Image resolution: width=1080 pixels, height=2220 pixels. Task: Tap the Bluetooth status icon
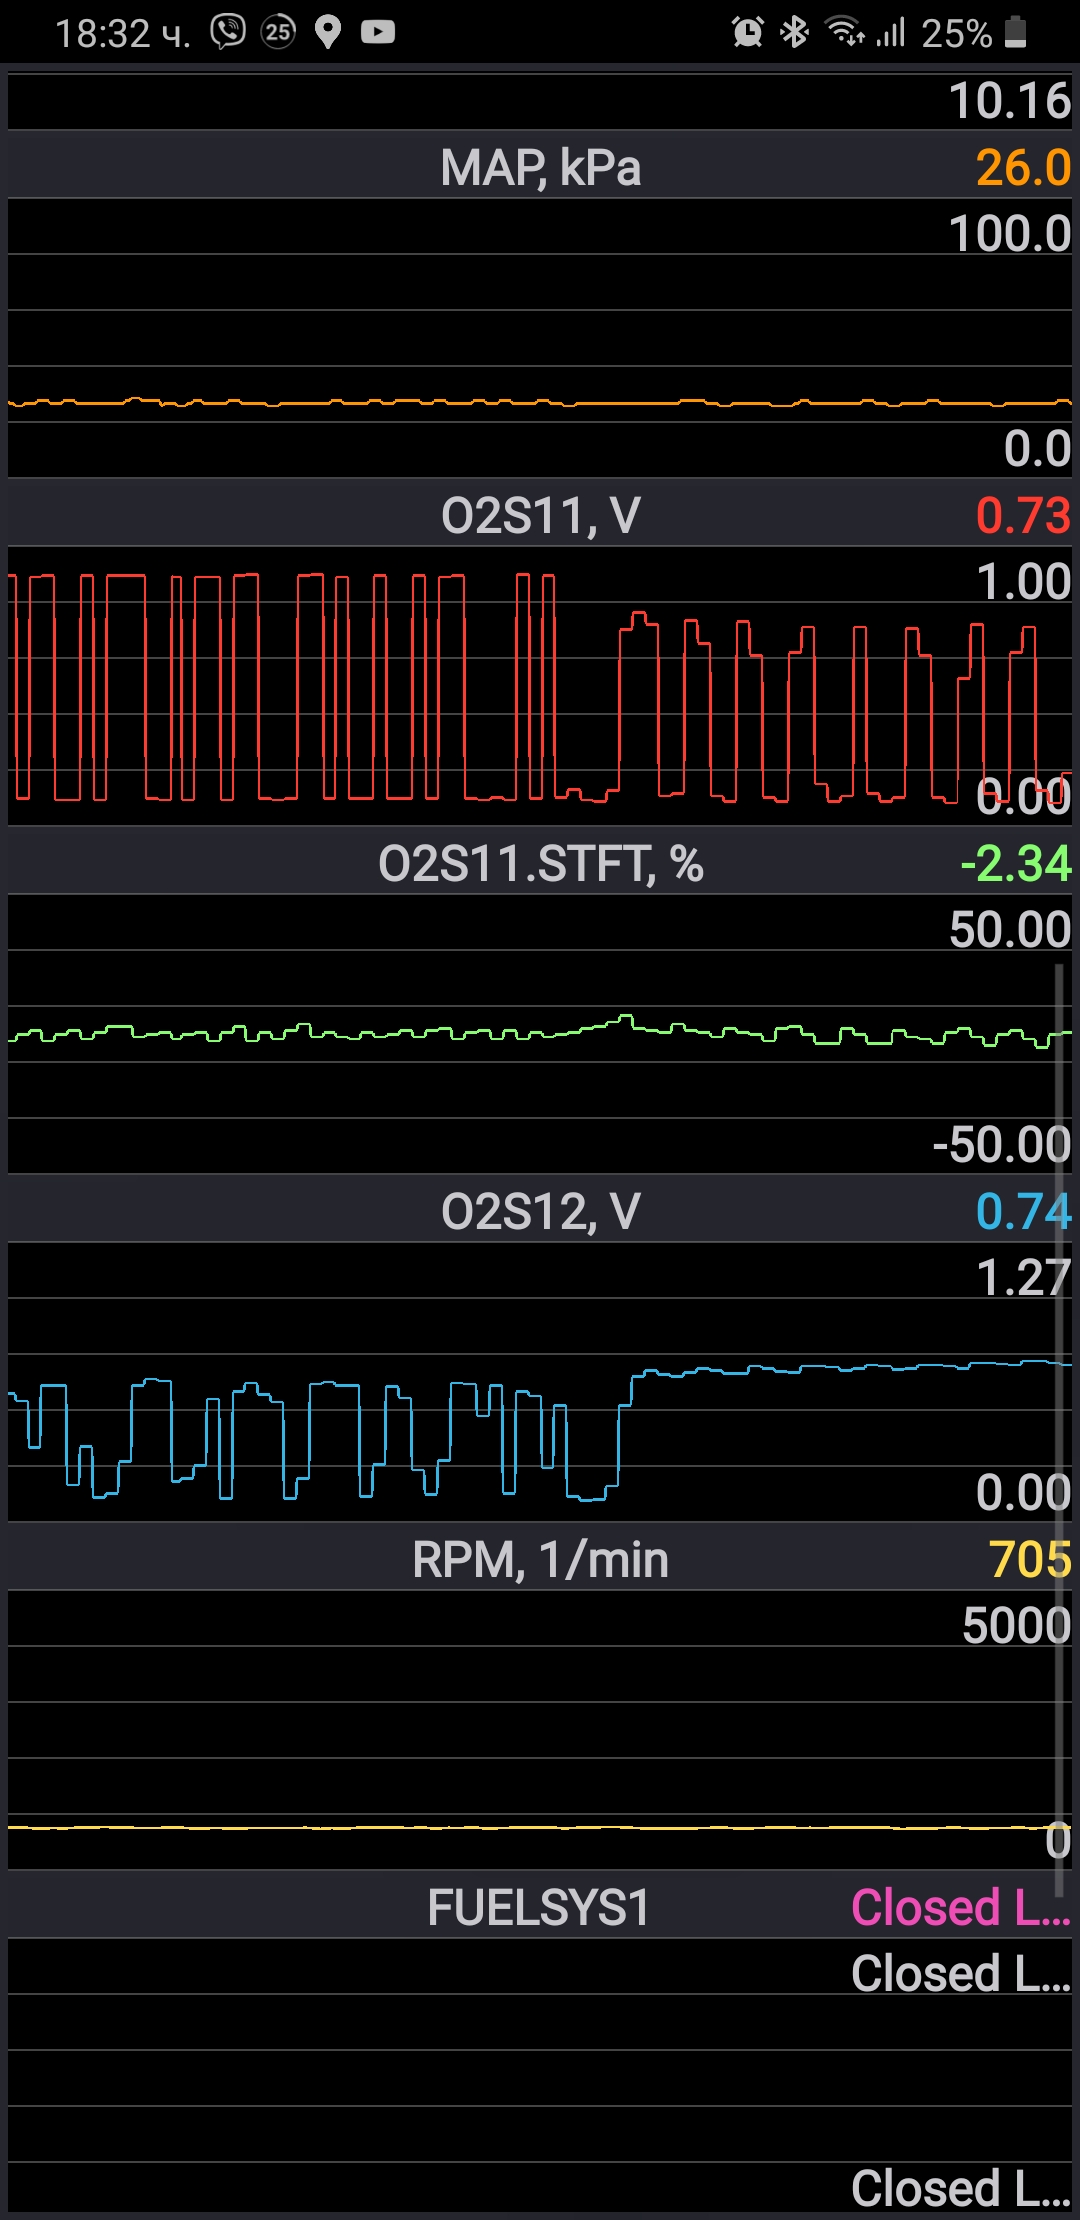[794, 32]
